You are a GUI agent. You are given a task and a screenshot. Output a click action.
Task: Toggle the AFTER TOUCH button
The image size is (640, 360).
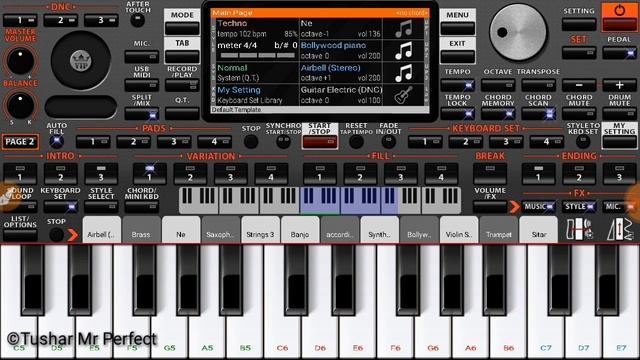click(138, 20)
